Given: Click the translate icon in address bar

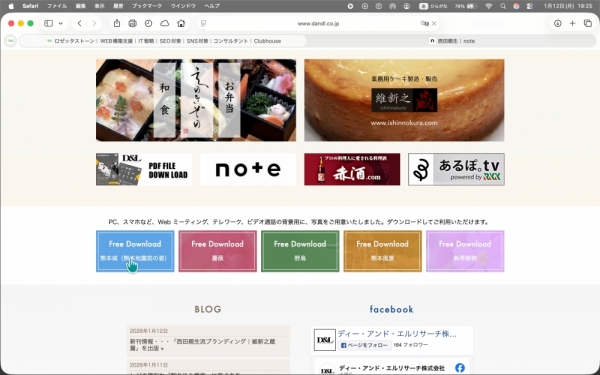Looking at the screenshot, I should pyautogui.click(x=424, y=23).
